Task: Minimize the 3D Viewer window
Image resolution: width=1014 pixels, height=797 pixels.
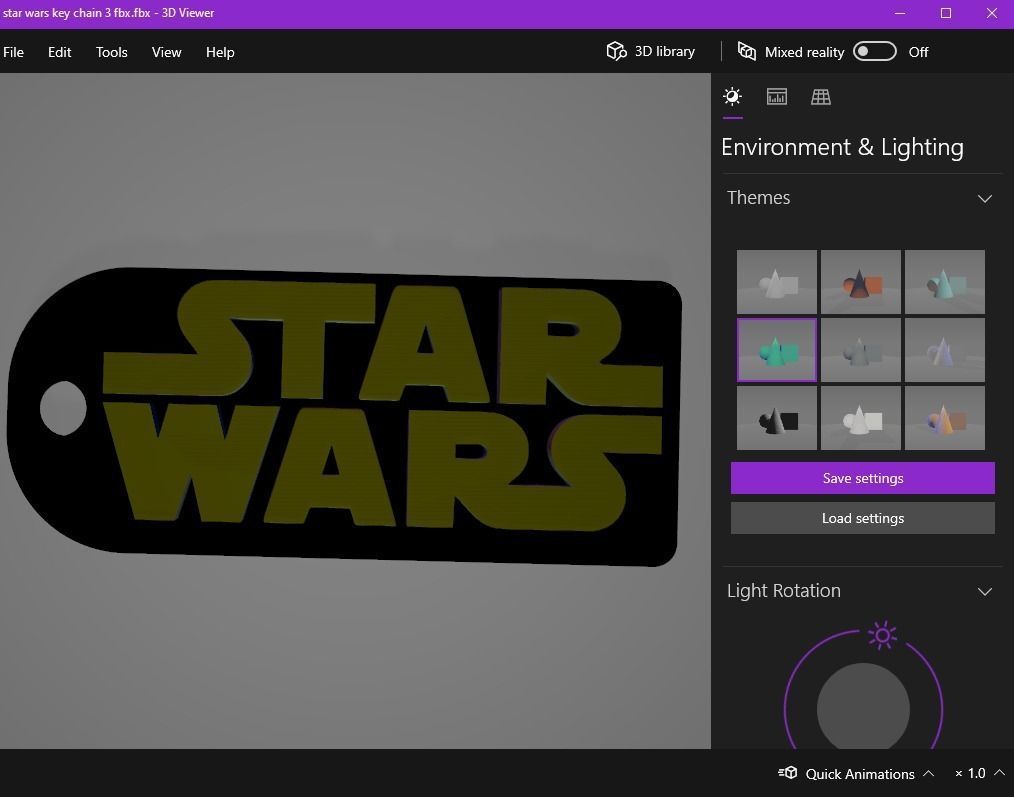Action: [x=900, y=13]
